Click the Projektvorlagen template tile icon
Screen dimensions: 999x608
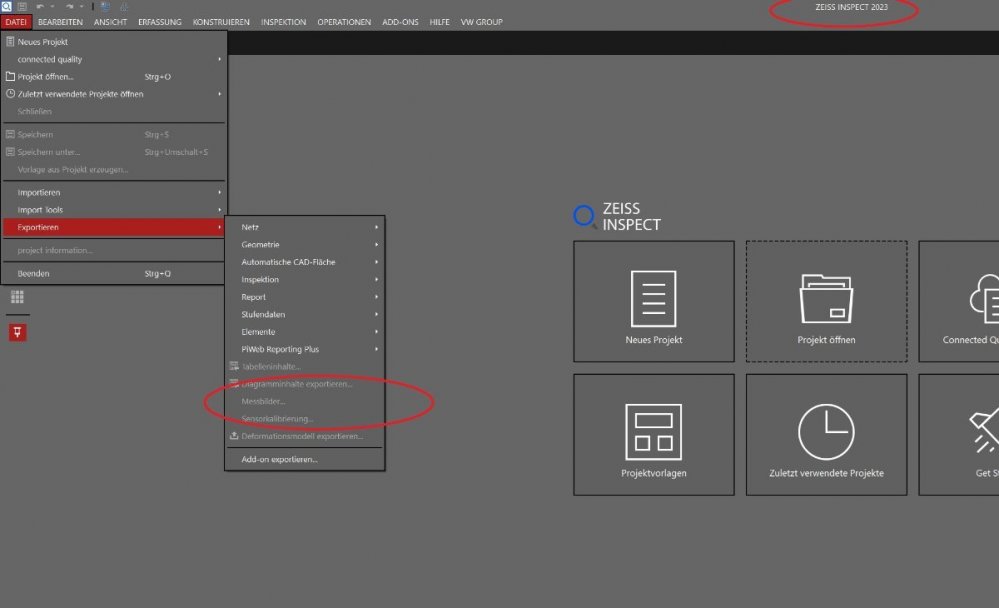click(653, 432)
